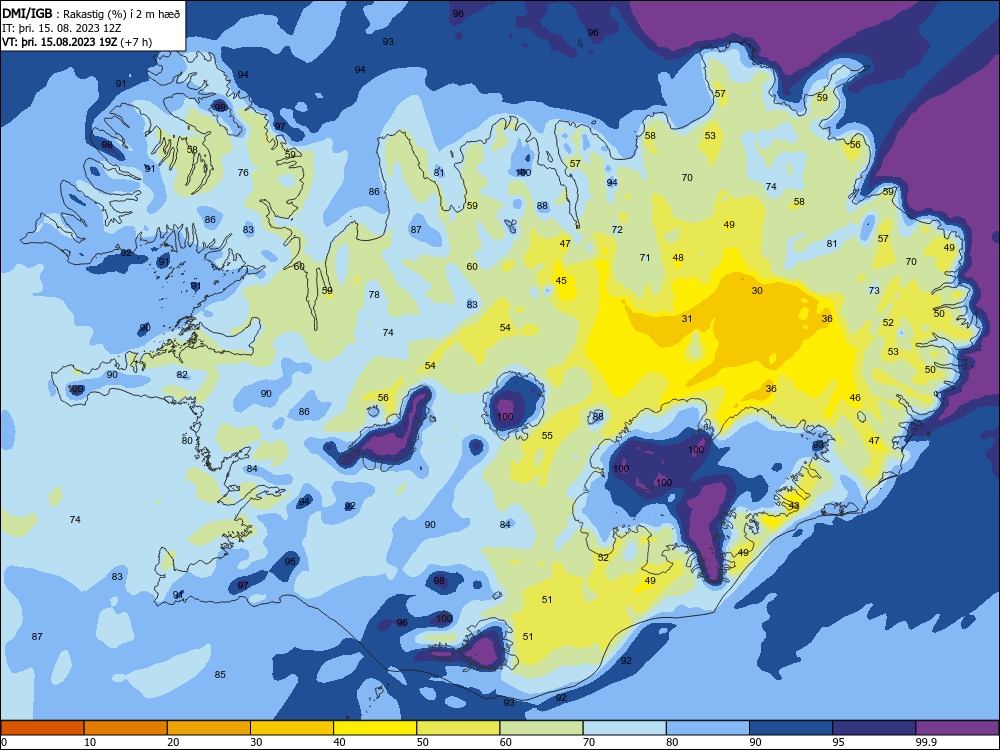Image resolution: width=1000 pixels, height=750 pixels.
Task: Click the map value 82 on the western peninsula
Action: coord(182,375)
